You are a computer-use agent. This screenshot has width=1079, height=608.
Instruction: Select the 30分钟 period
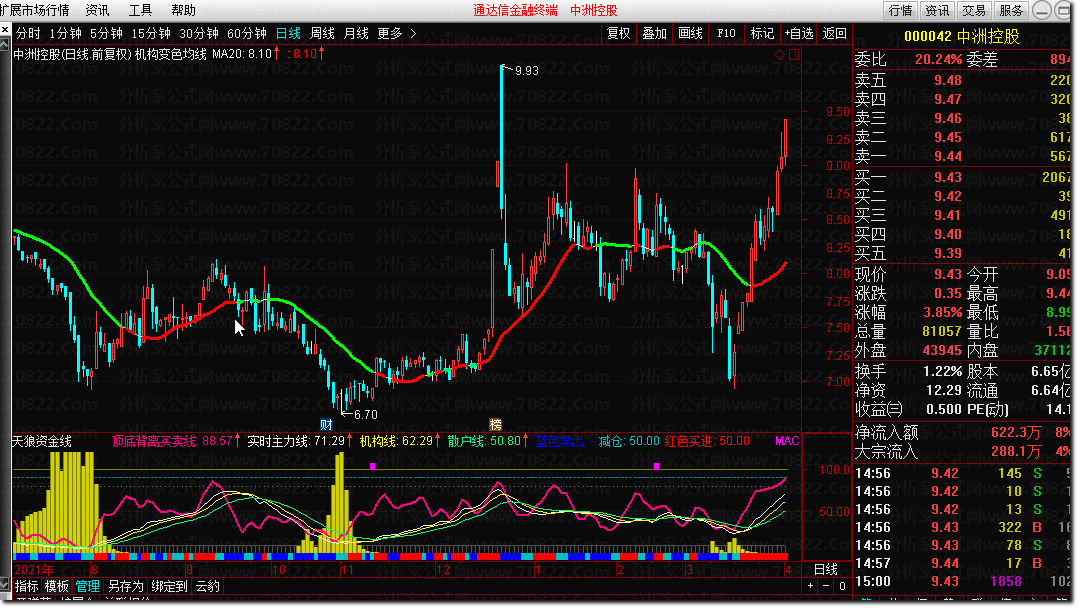coord(199,33)
